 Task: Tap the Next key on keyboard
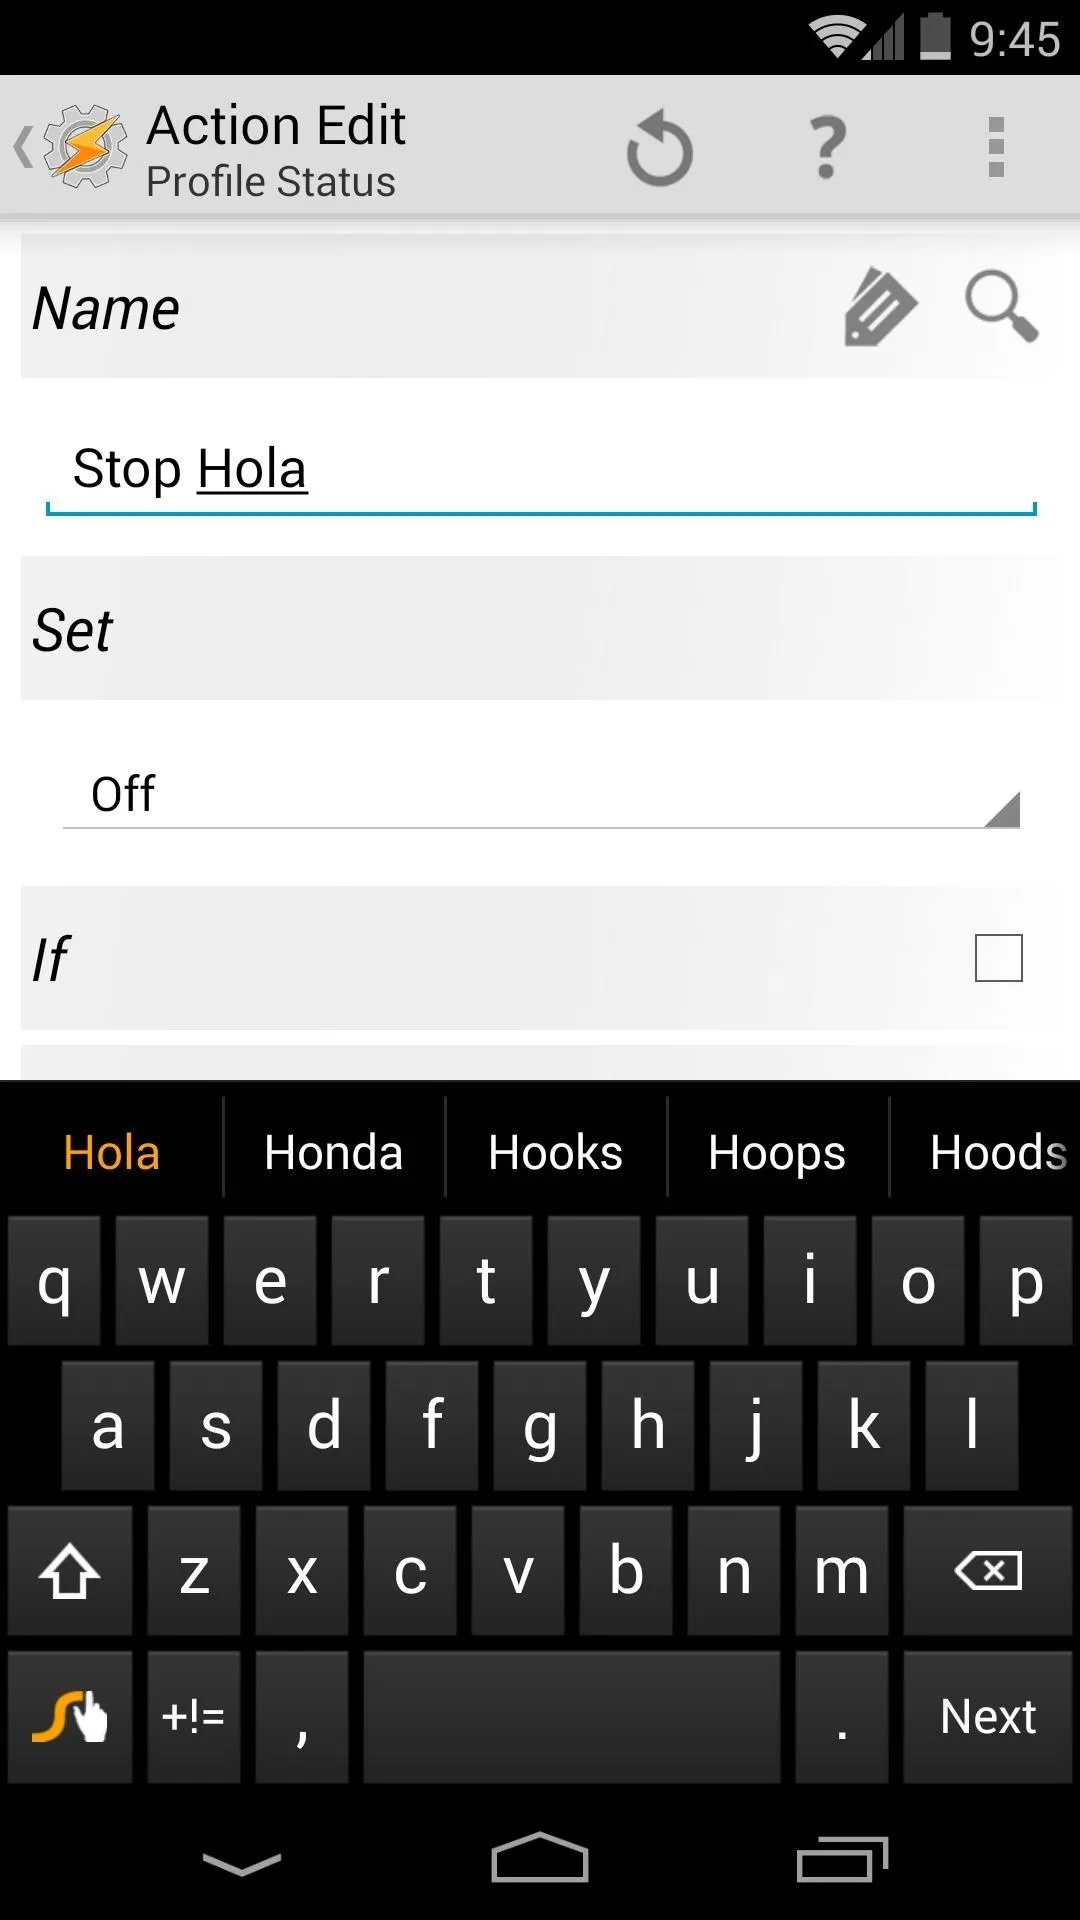(988, 1716)
